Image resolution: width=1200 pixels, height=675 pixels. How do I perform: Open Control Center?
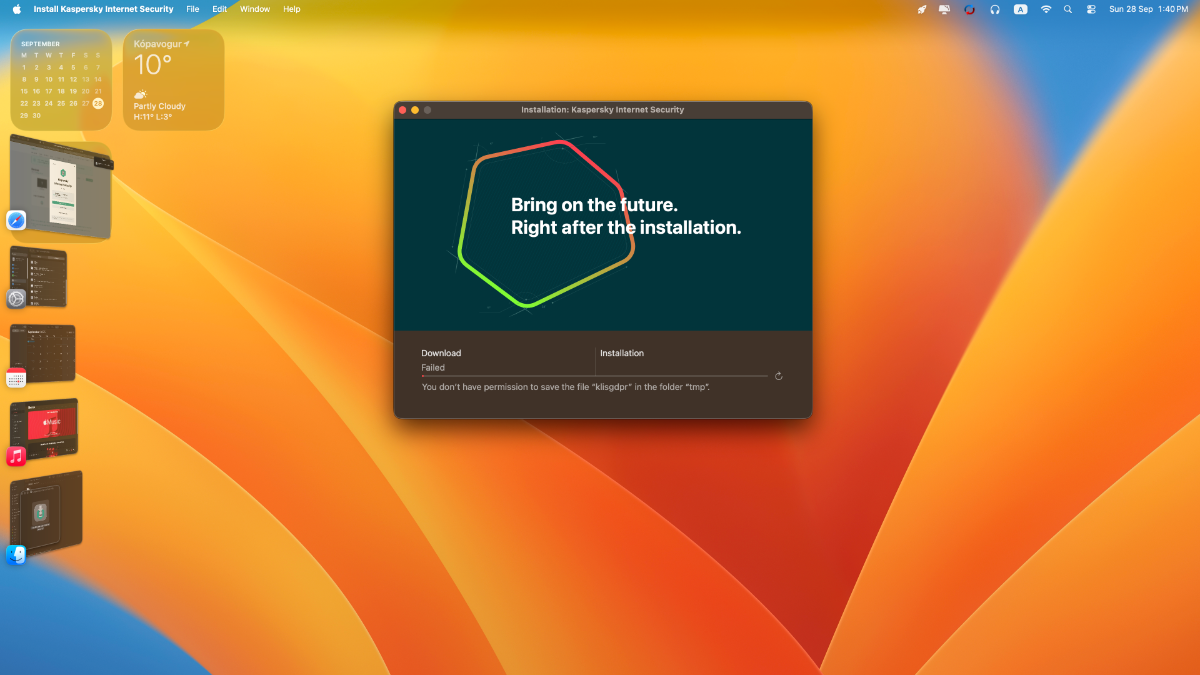pyautogui.click(x=1090, y=9)
